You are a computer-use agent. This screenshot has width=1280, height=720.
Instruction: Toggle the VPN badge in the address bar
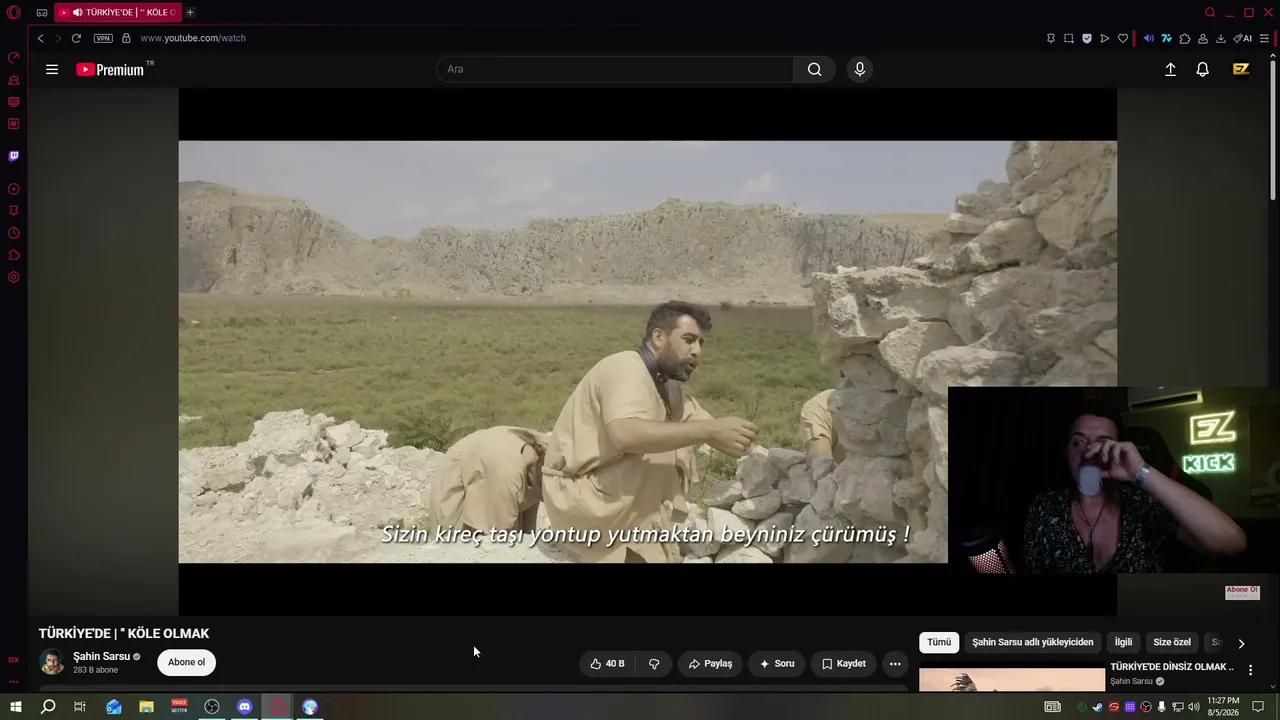click(103, 38)
